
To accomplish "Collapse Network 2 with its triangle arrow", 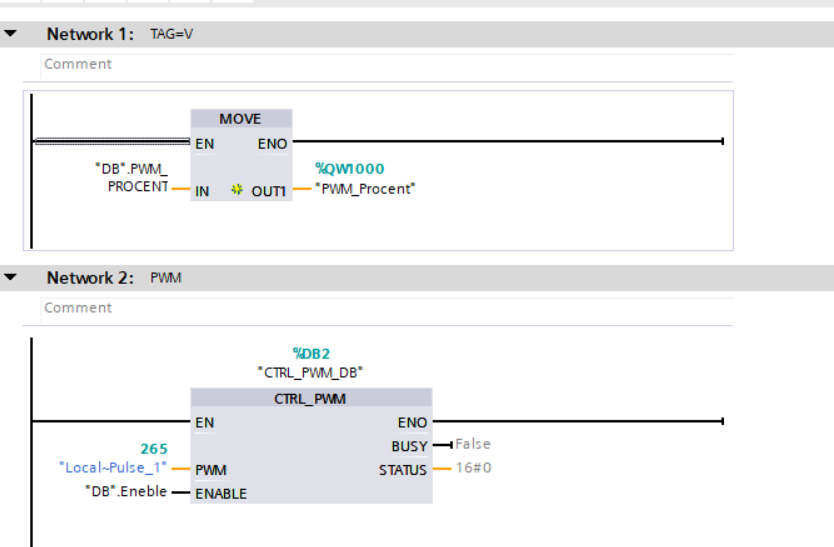I will tap(11, 277).
